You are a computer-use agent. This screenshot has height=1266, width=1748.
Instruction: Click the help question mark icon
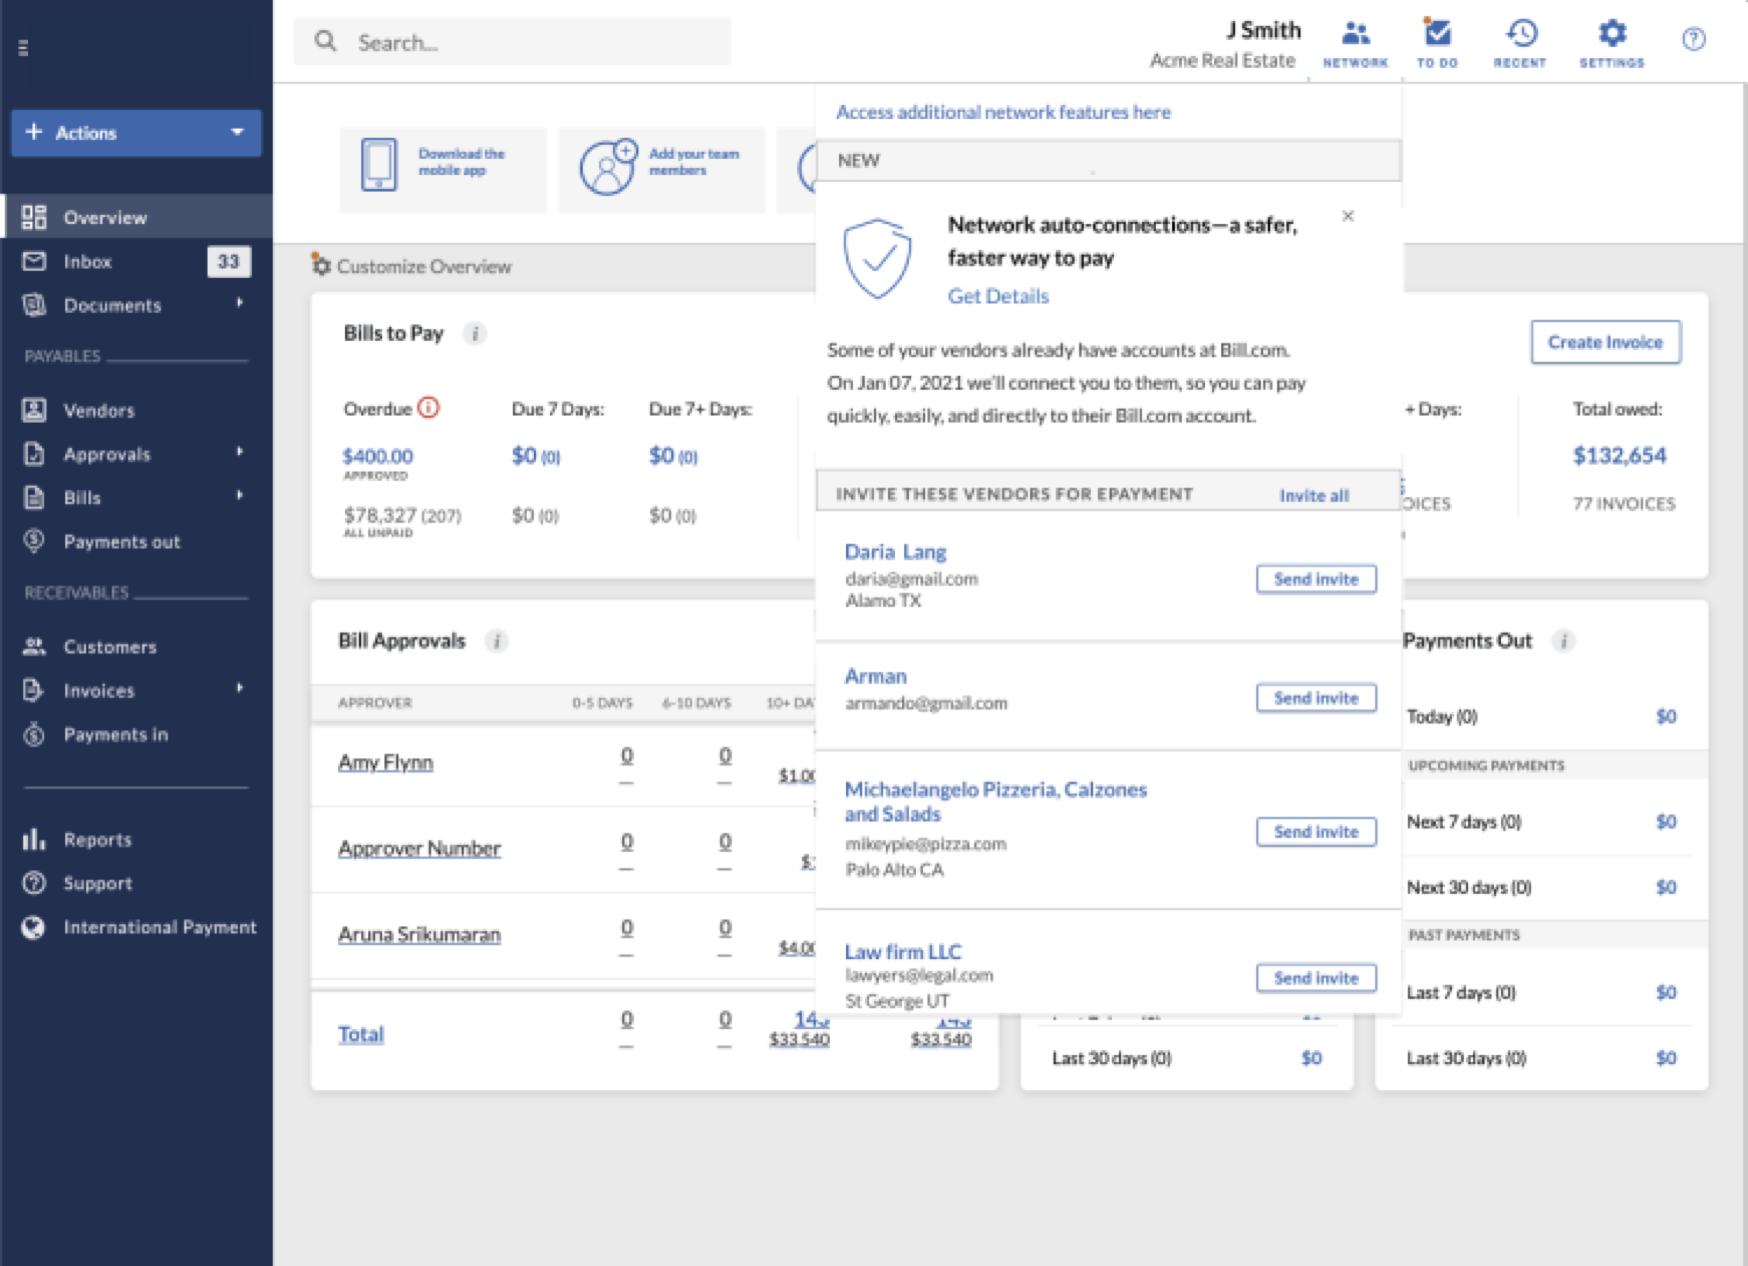(x=1693, y=40)
